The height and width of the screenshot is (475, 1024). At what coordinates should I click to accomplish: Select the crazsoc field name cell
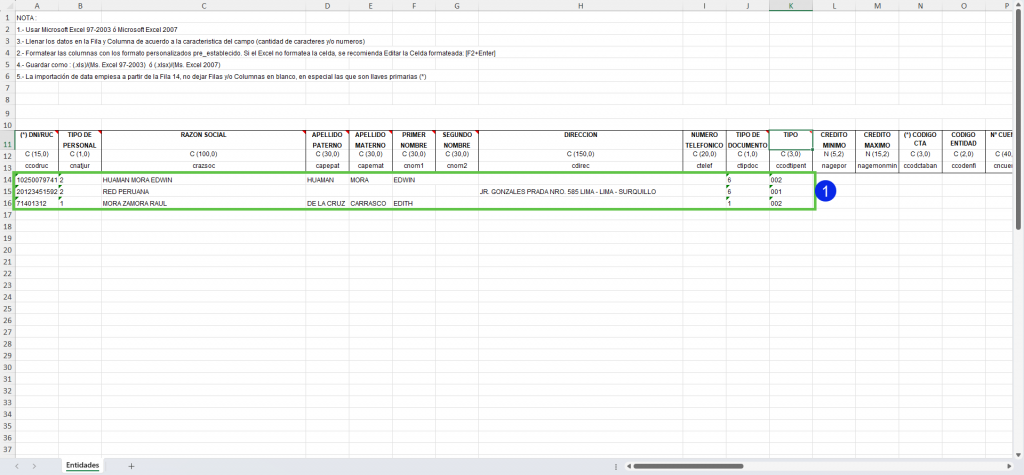204,167
